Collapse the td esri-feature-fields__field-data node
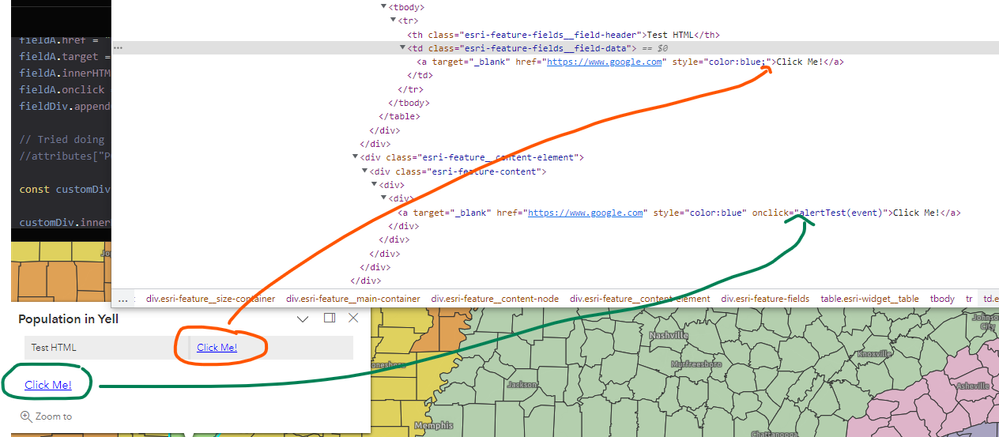The height and width of the screenshot is (437, 999). click(x=403, y=48)
